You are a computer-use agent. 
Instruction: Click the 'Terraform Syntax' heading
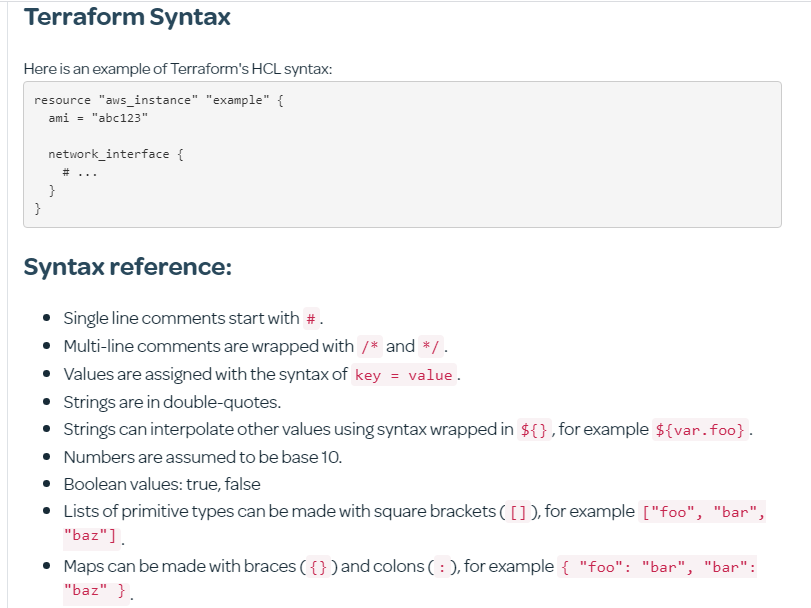coord(127,17)
